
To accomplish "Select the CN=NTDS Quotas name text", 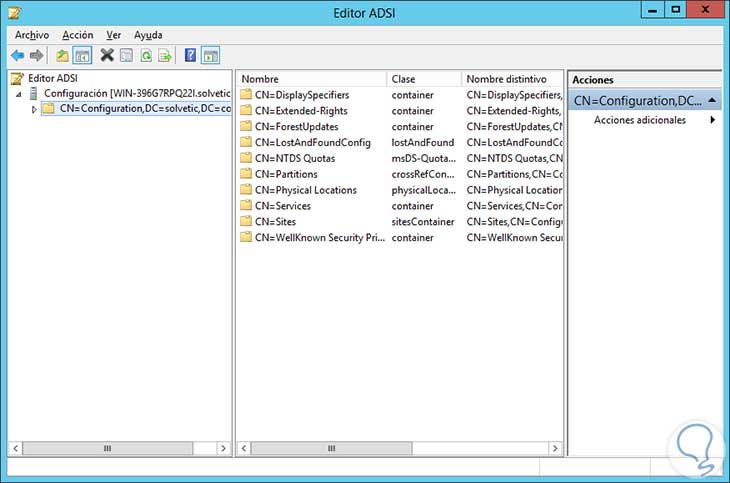I will click(x=295, y=158).
